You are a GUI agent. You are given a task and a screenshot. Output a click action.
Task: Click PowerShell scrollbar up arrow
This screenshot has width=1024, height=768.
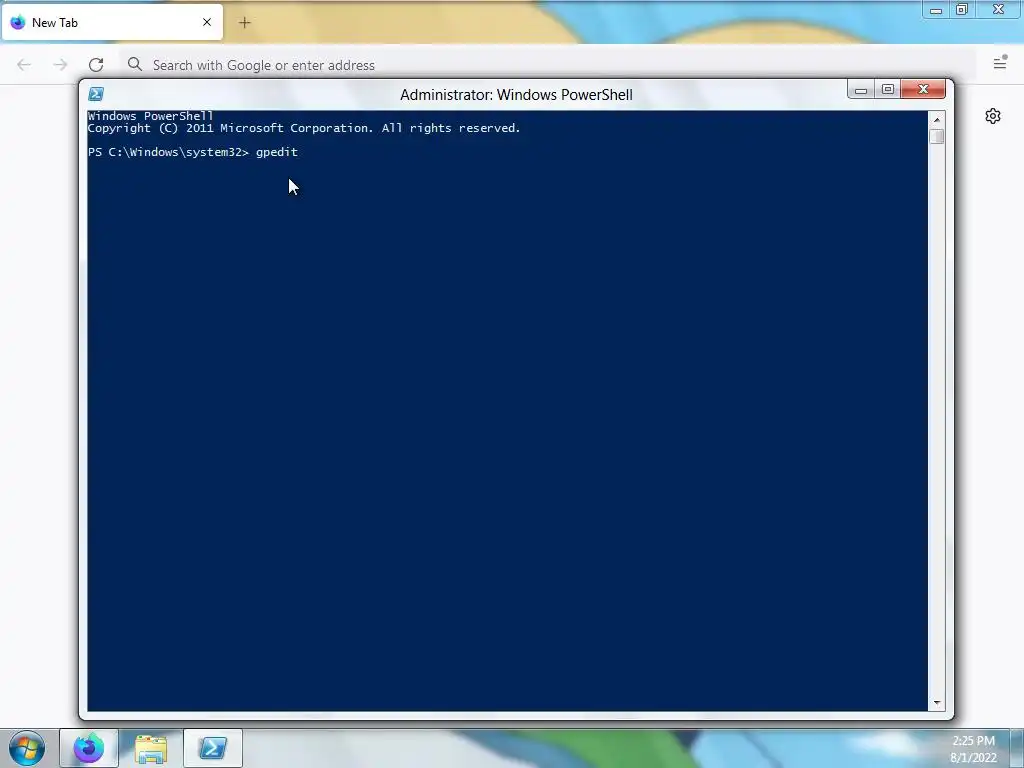(936, 120)
